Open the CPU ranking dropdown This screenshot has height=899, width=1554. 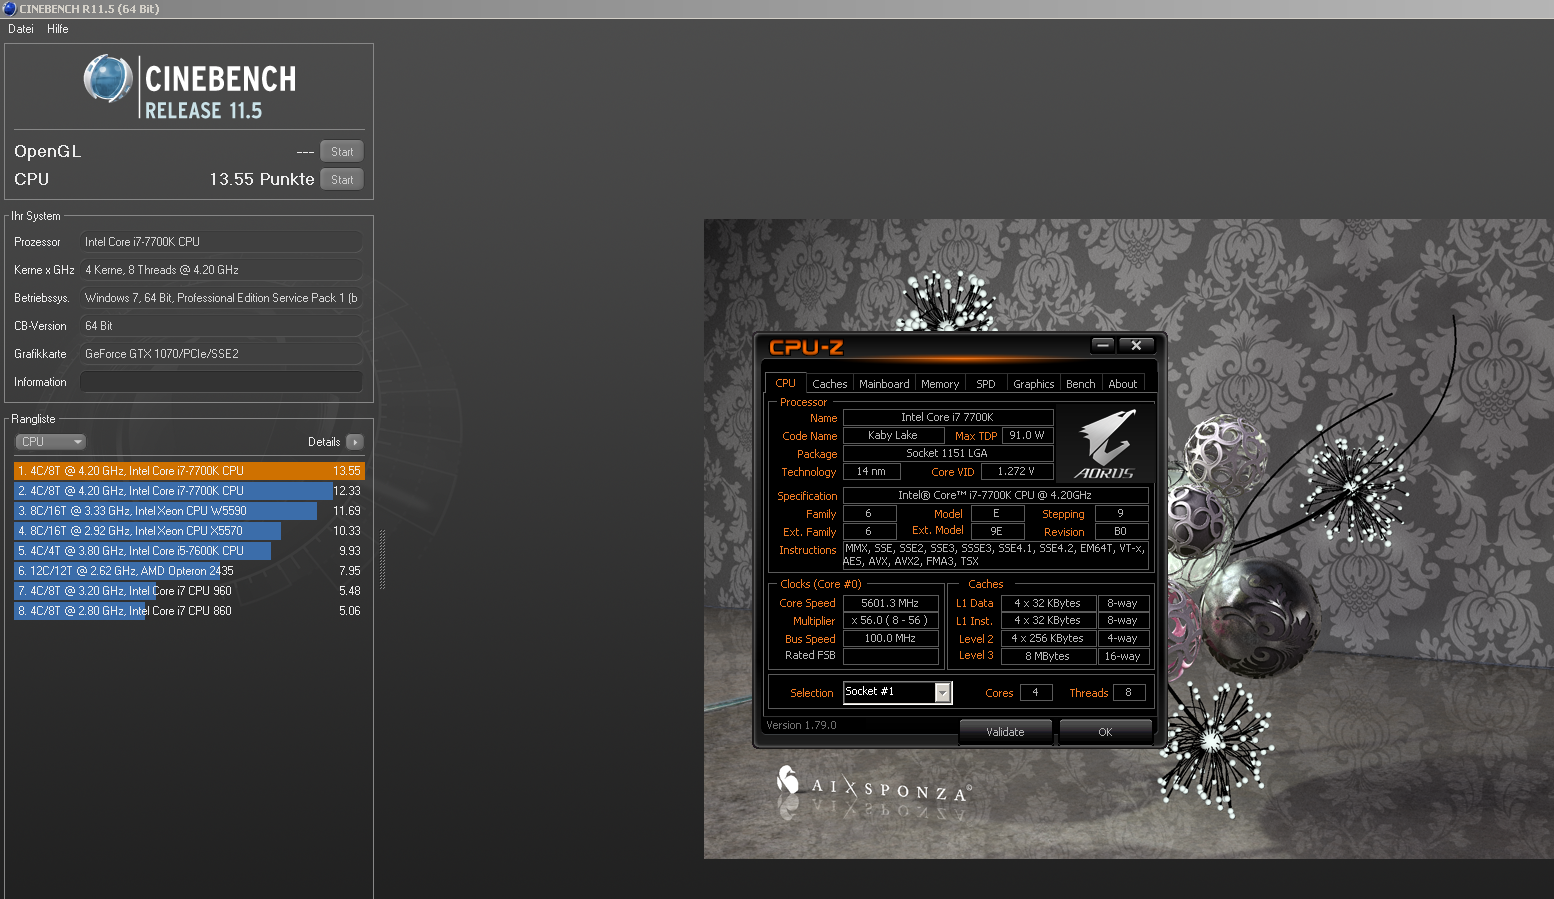point(50,442)
